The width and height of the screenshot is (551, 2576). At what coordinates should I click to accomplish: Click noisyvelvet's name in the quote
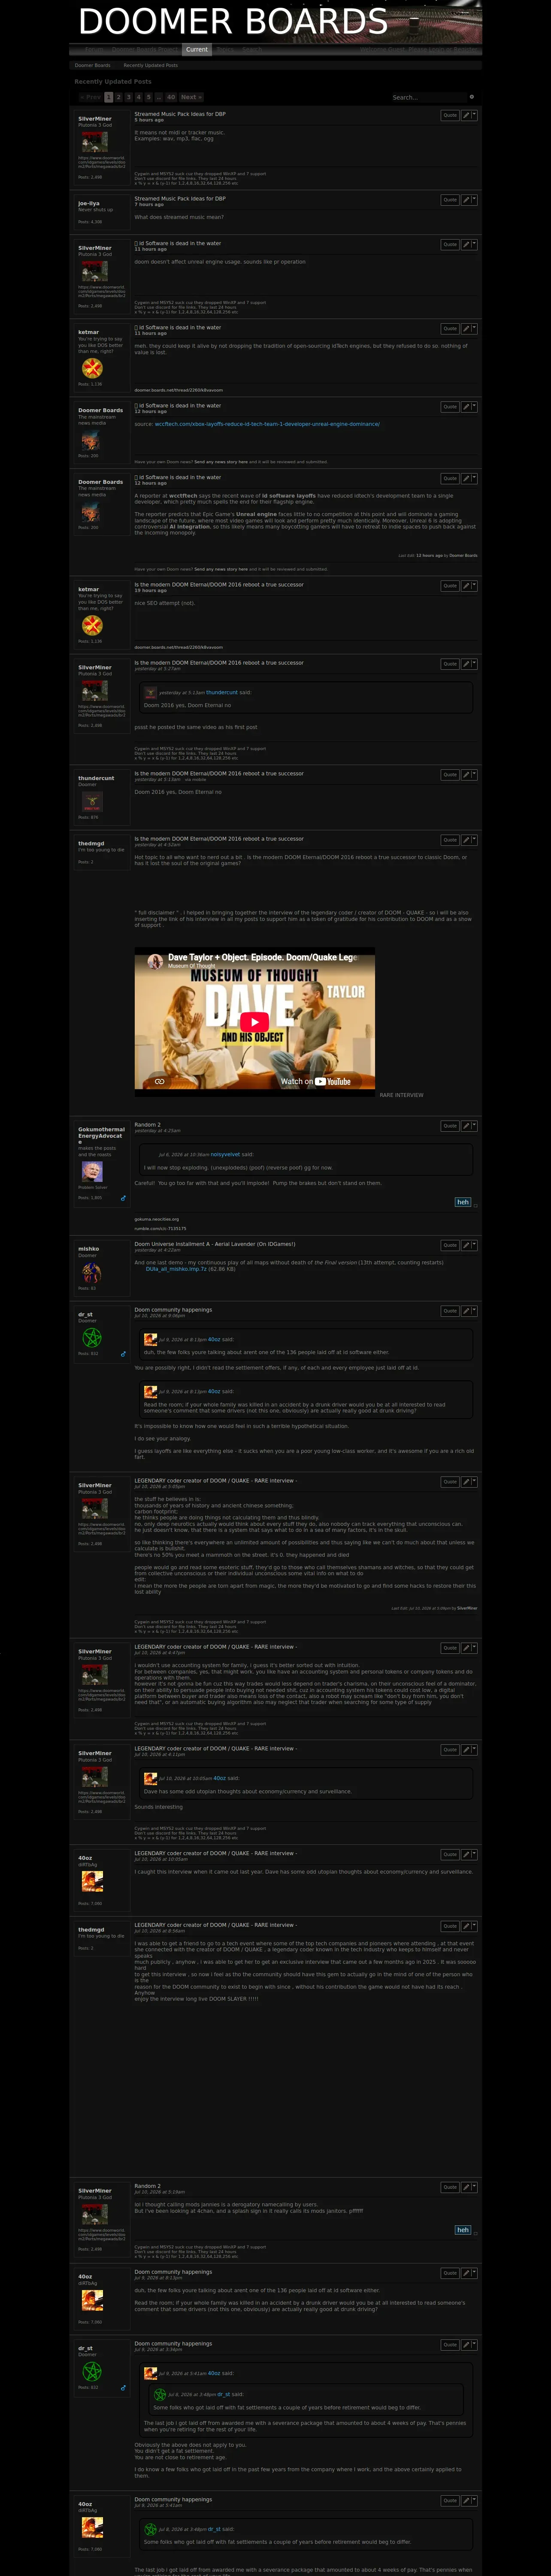click(225, 1154)
